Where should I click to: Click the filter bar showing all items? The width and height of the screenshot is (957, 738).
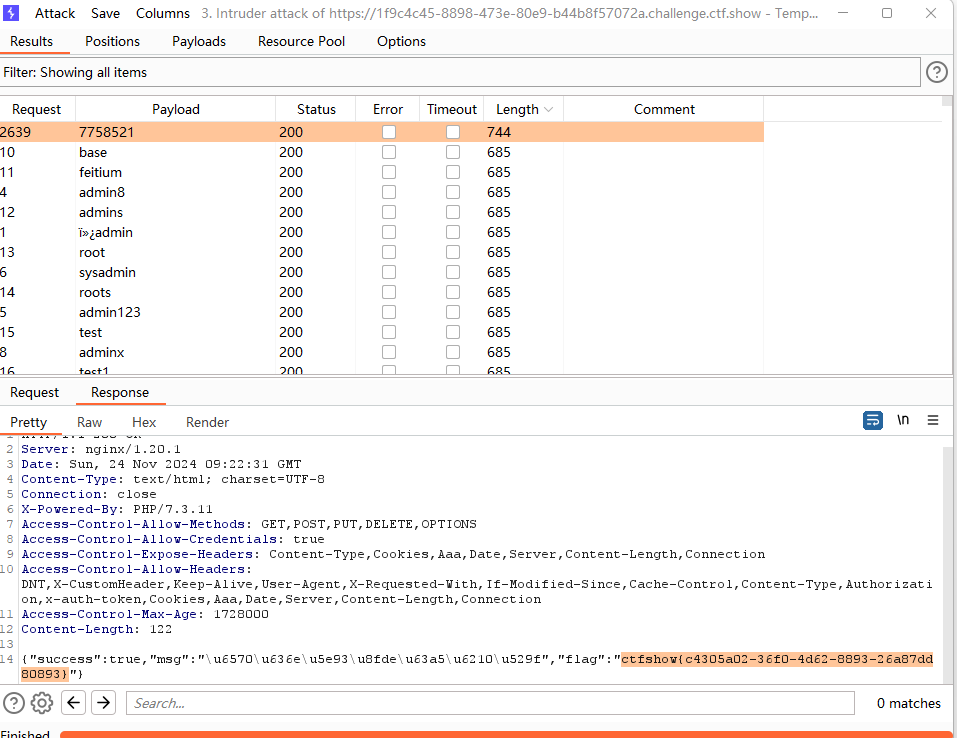pos(460,72)
